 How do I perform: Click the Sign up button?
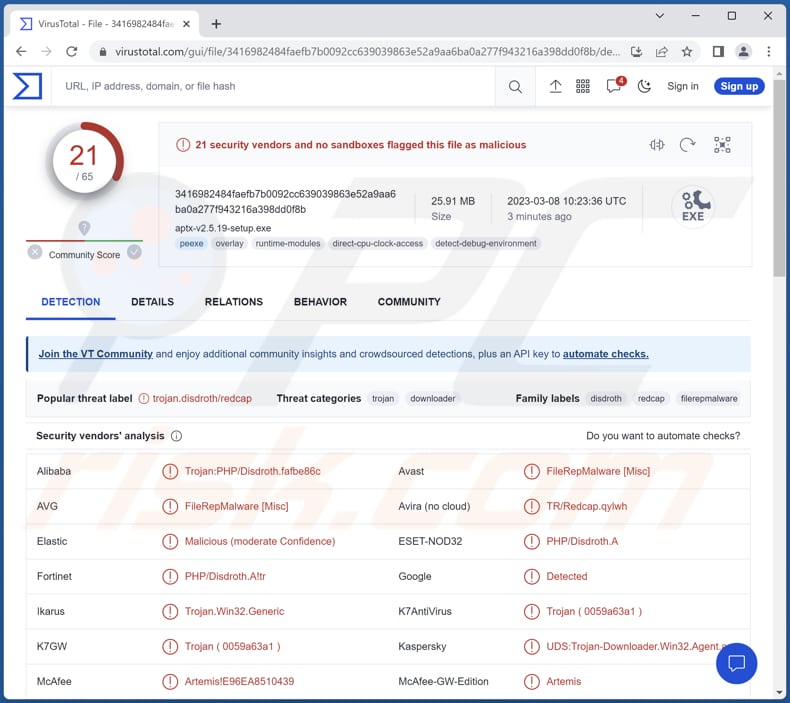tap(739, 86)
